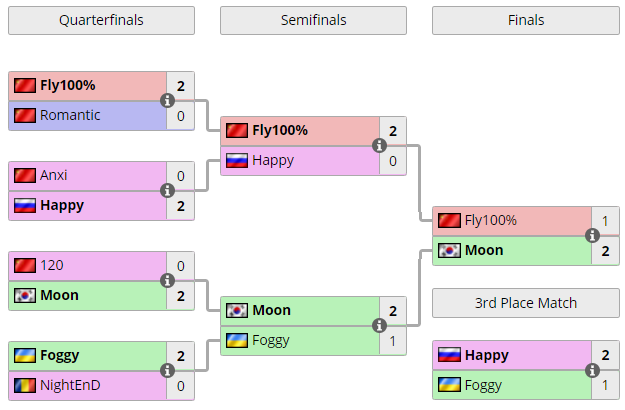The width and height of the screenshot is (625, 410).
Task: Open info icon for Fly100% vs Romantic match
Action: point(167,100)
